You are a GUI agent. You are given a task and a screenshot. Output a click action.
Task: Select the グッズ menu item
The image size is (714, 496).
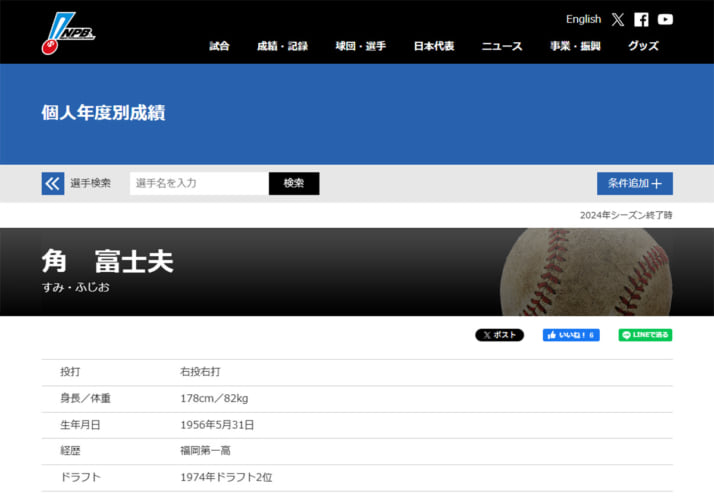(x=643, y=46)
